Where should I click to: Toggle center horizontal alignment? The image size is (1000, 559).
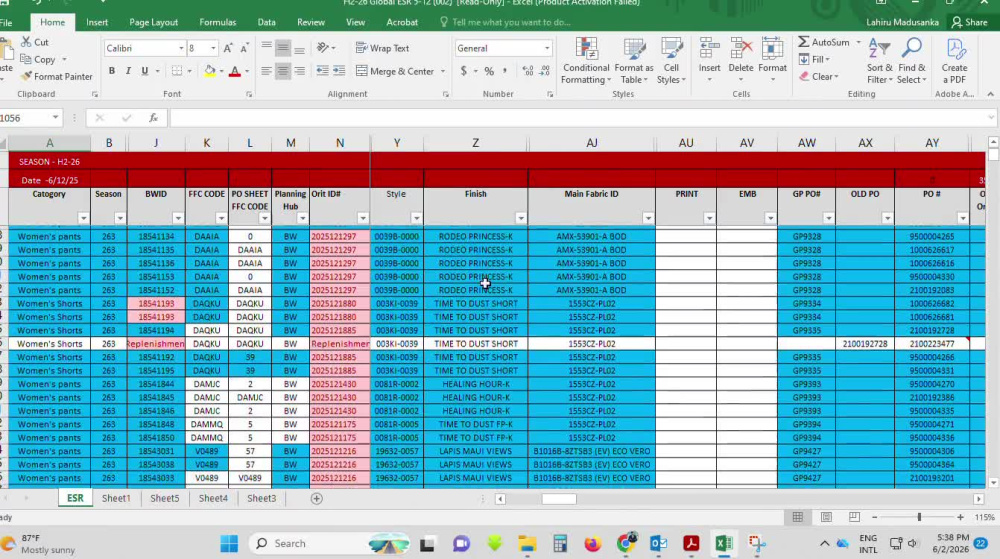pos(283,71)
